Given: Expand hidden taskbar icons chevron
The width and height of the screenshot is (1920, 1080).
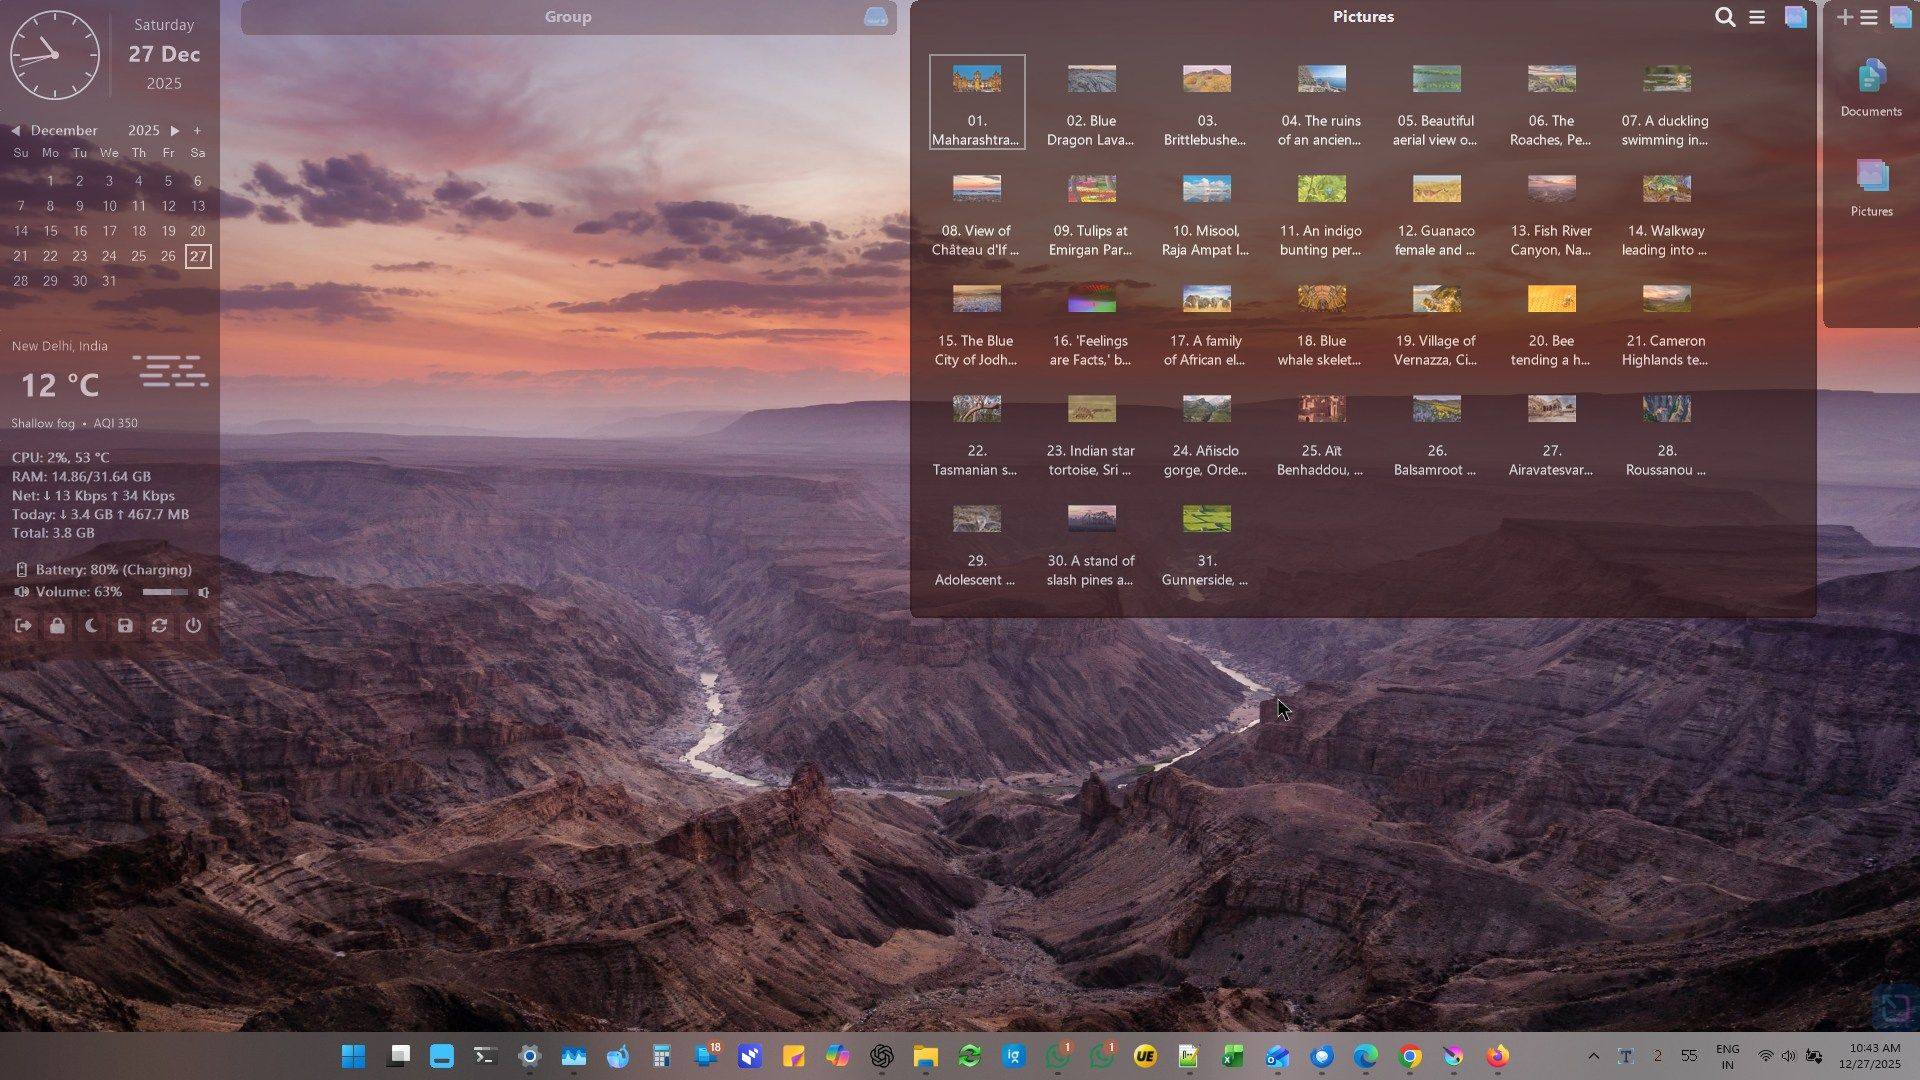Looking at the screenshot, I should point(1595,1055).
